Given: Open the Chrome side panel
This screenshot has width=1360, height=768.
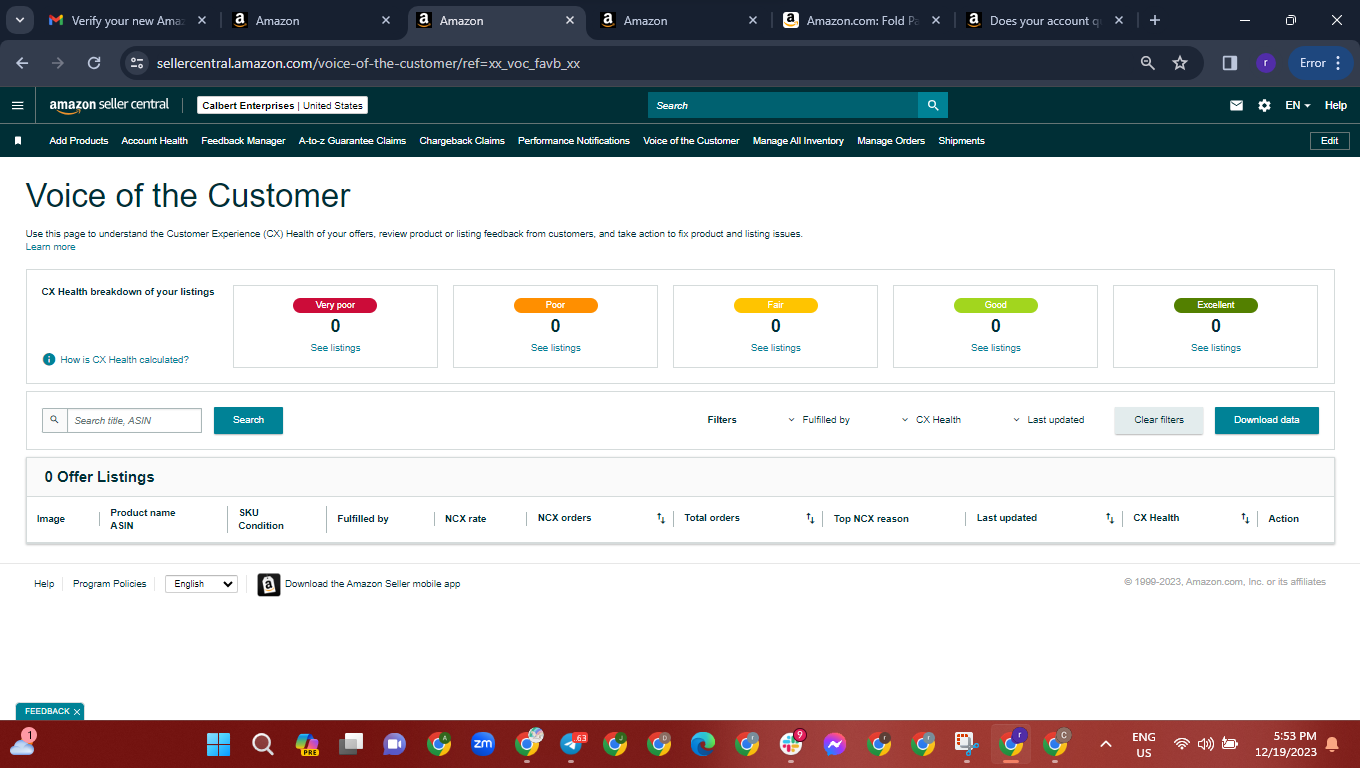Looking at the screenshot, I should 1230,63.
